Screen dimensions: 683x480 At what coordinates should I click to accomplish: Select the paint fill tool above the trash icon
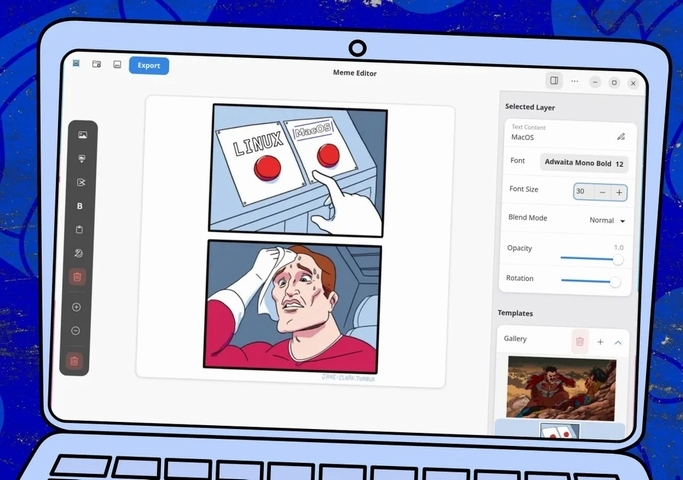(x=78, y=253)
